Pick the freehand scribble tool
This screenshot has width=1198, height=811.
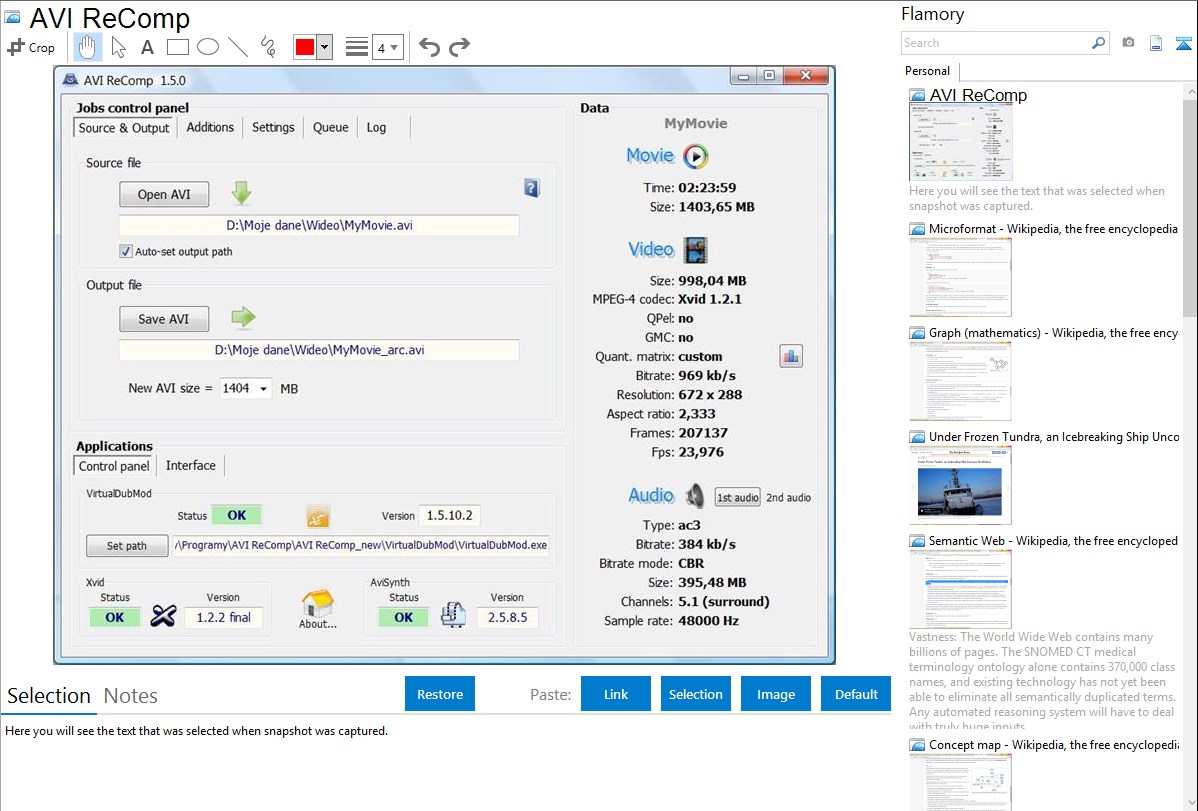point(268,47)
